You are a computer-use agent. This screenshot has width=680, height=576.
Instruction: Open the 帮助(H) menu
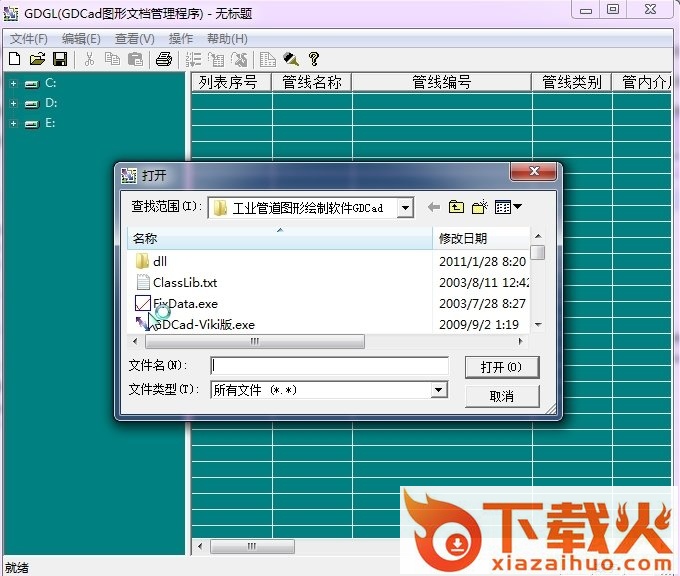click(x=227, y=39)
